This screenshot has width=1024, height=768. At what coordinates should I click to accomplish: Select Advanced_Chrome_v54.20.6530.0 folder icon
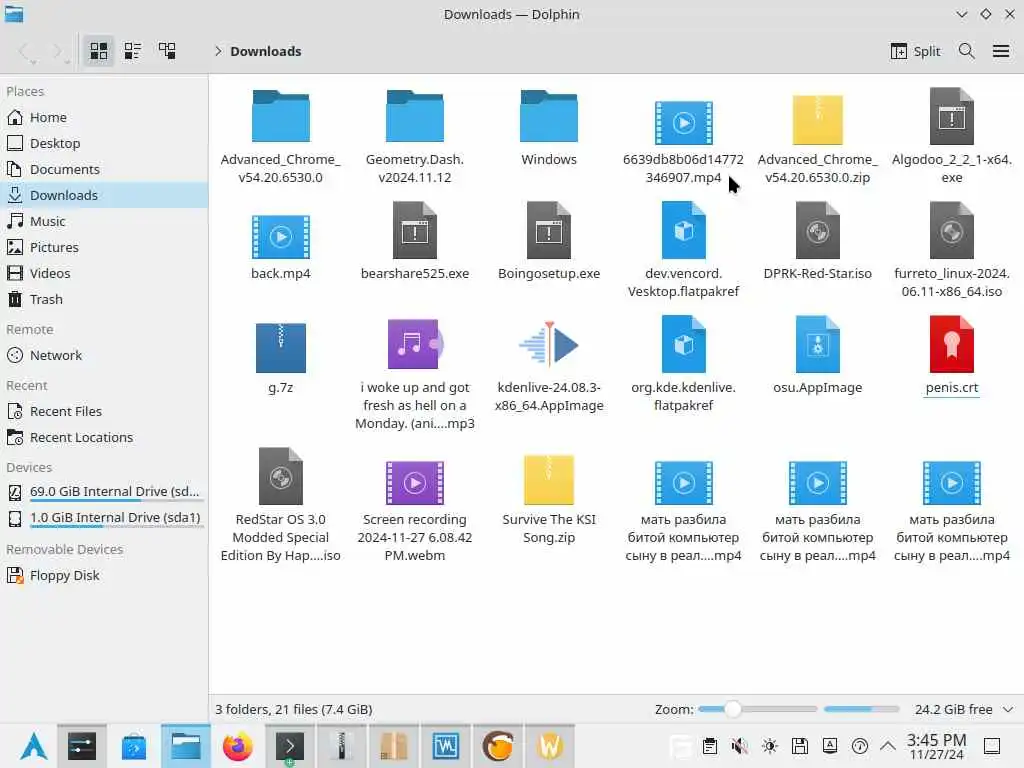tap(281, 116)
